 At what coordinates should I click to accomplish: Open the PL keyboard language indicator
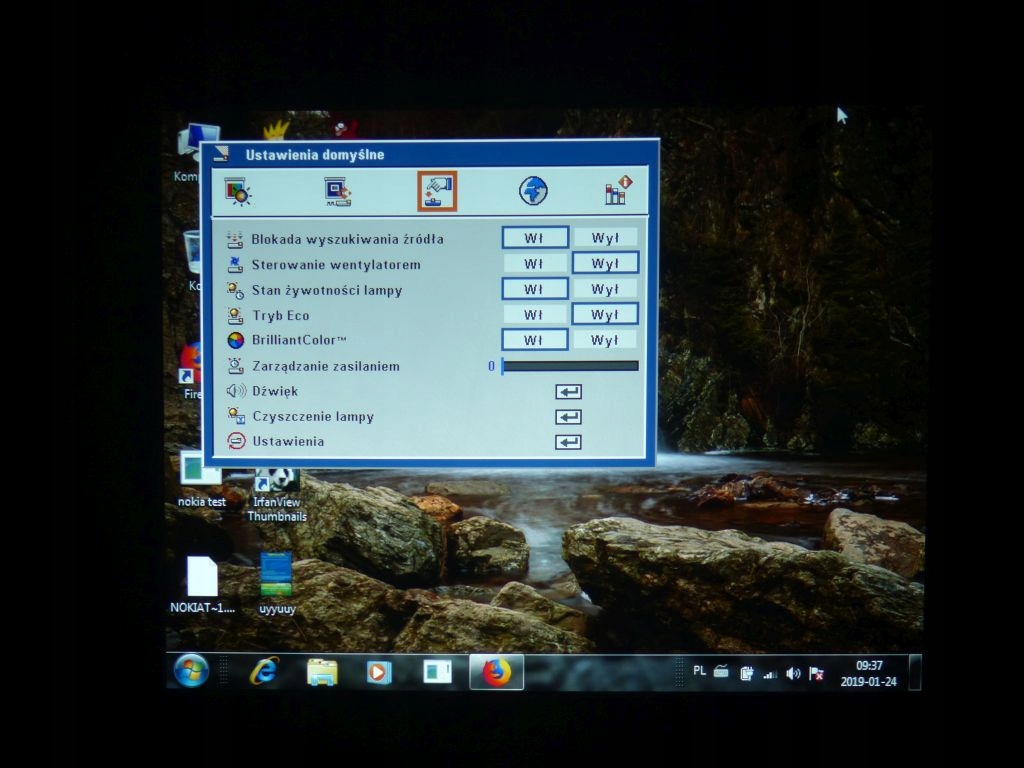click(x=701, y=674)
